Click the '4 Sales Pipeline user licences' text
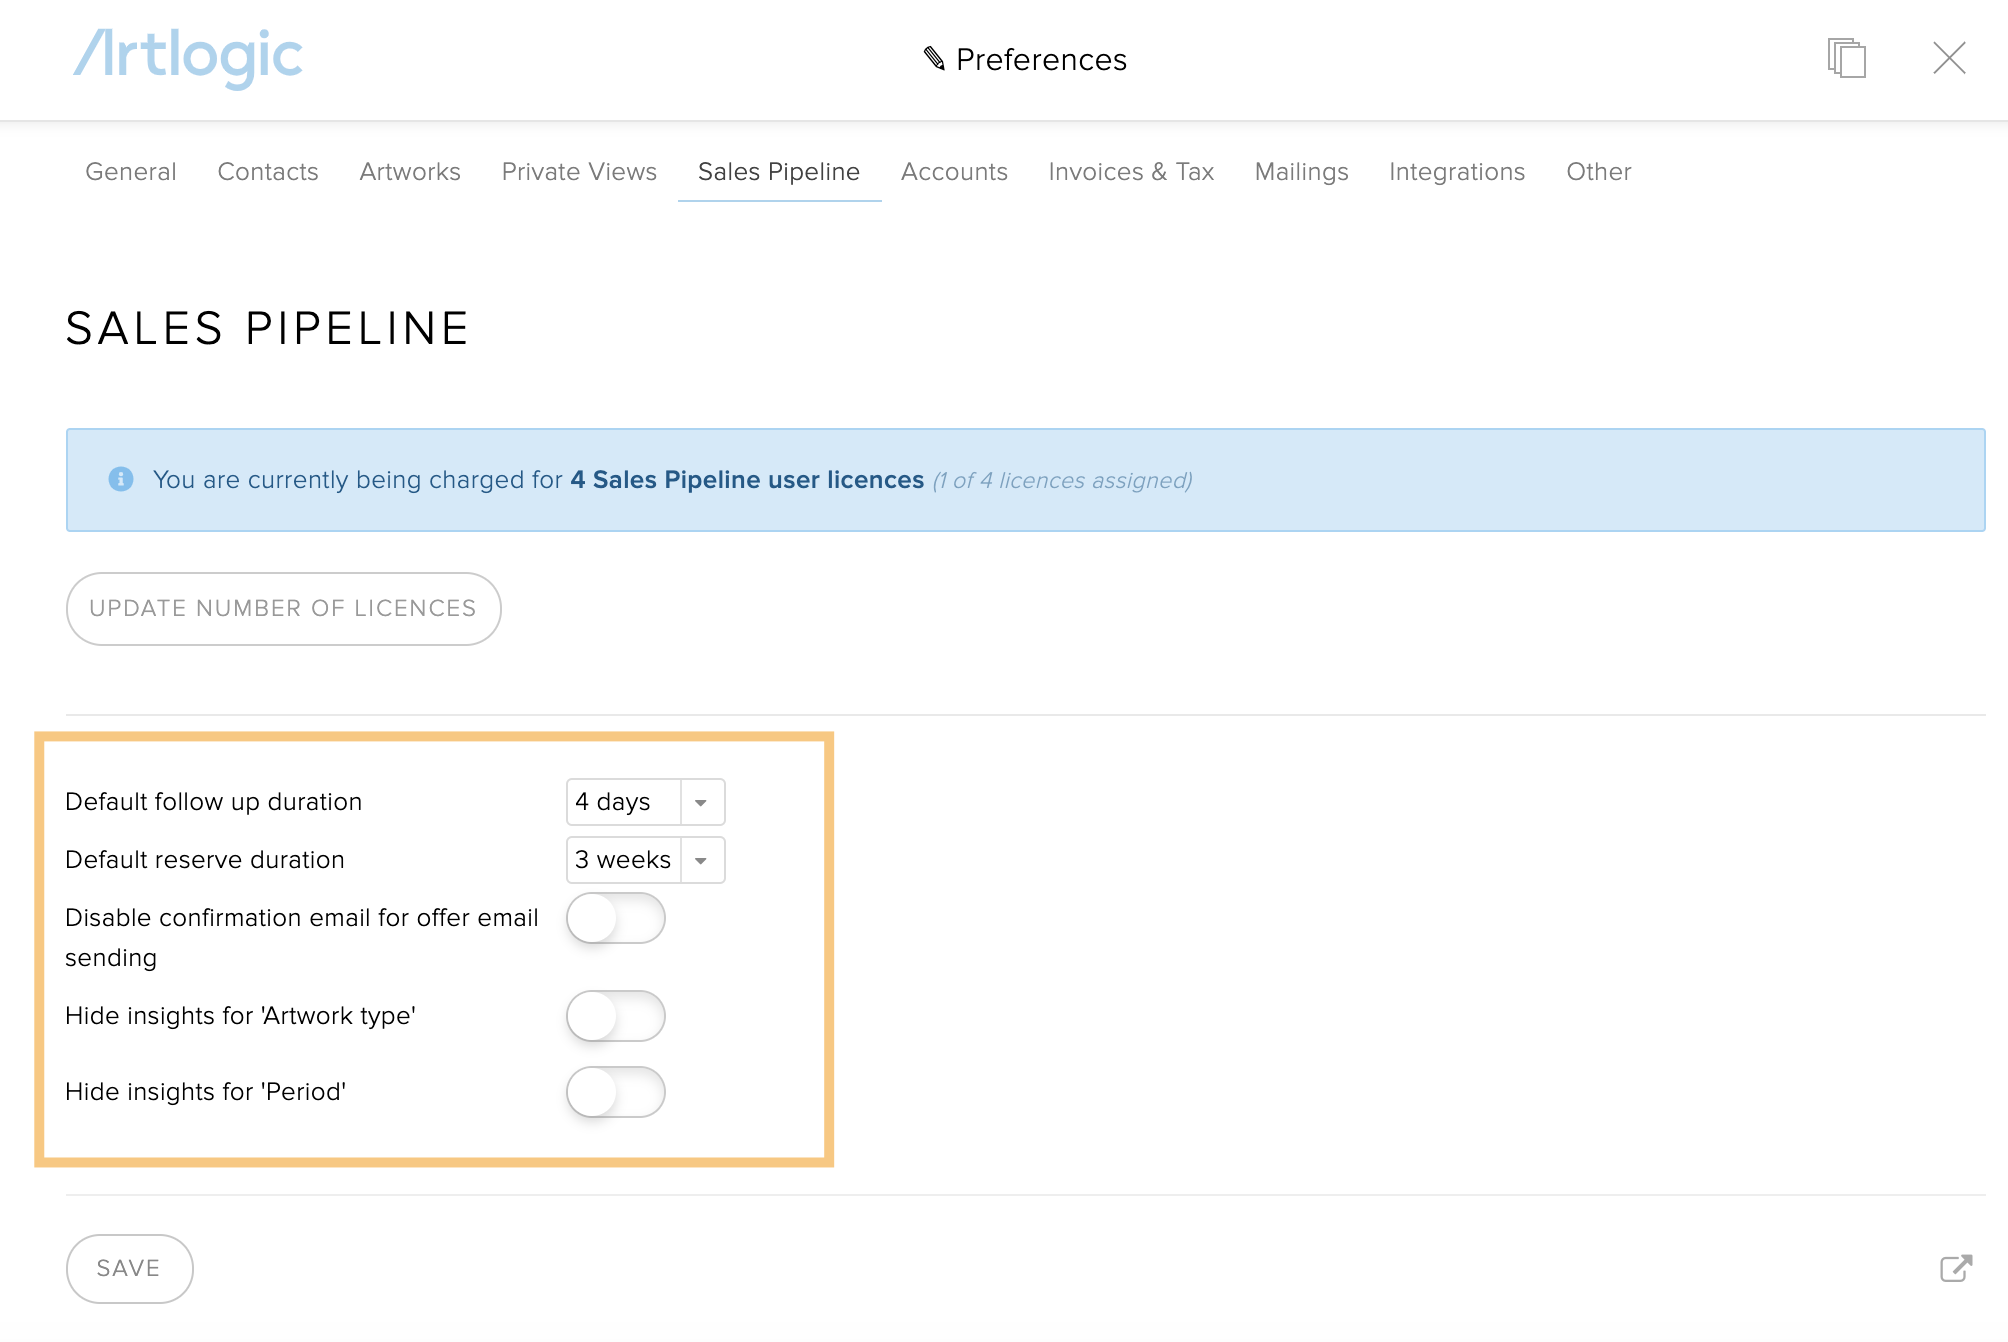This screenshot has height=1342, width=2008. 747,480
